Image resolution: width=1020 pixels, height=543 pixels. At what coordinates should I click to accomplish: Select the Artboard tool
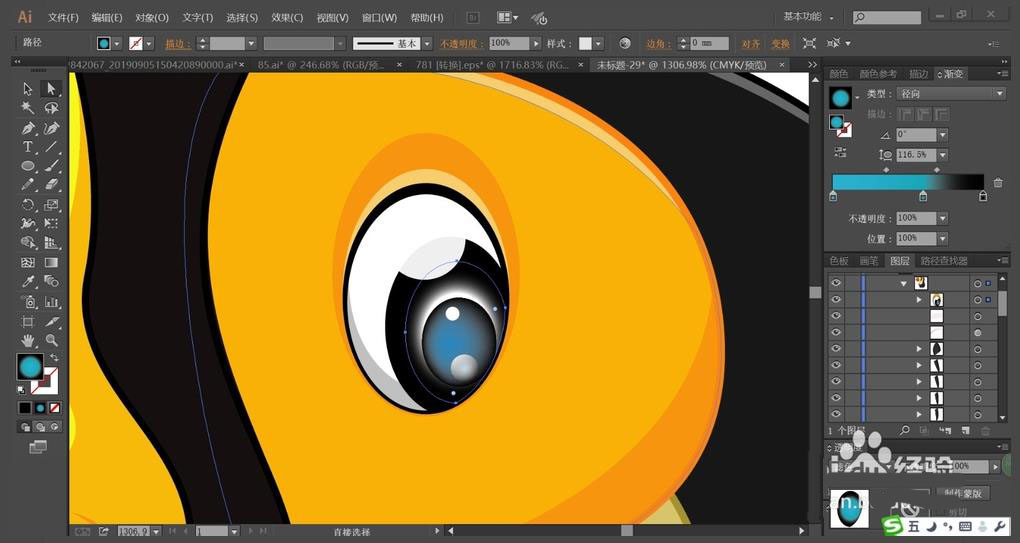[x=28, y=321]
